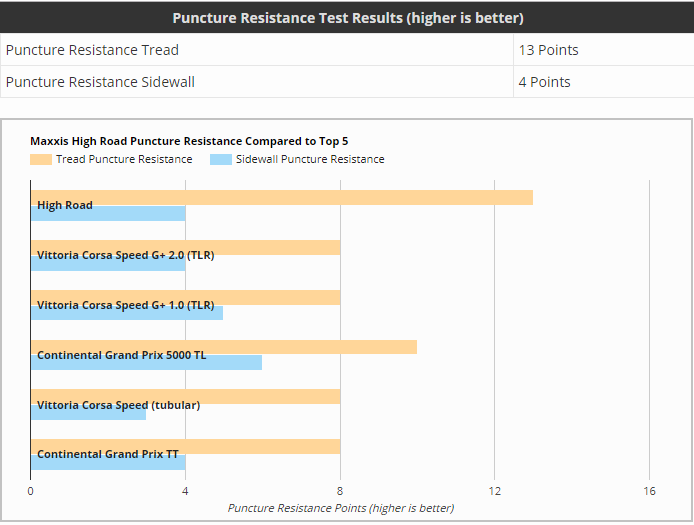Image resolution: width=694 pixels, height=525 pixels.
Task: Select Continental Grand Prix 5000 TL sidewall bar
Action: point(147,362)
